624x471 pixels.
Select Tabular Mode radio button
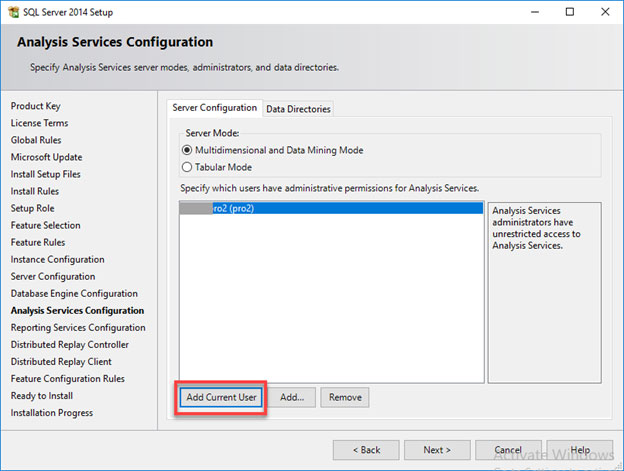pos(187,167)
